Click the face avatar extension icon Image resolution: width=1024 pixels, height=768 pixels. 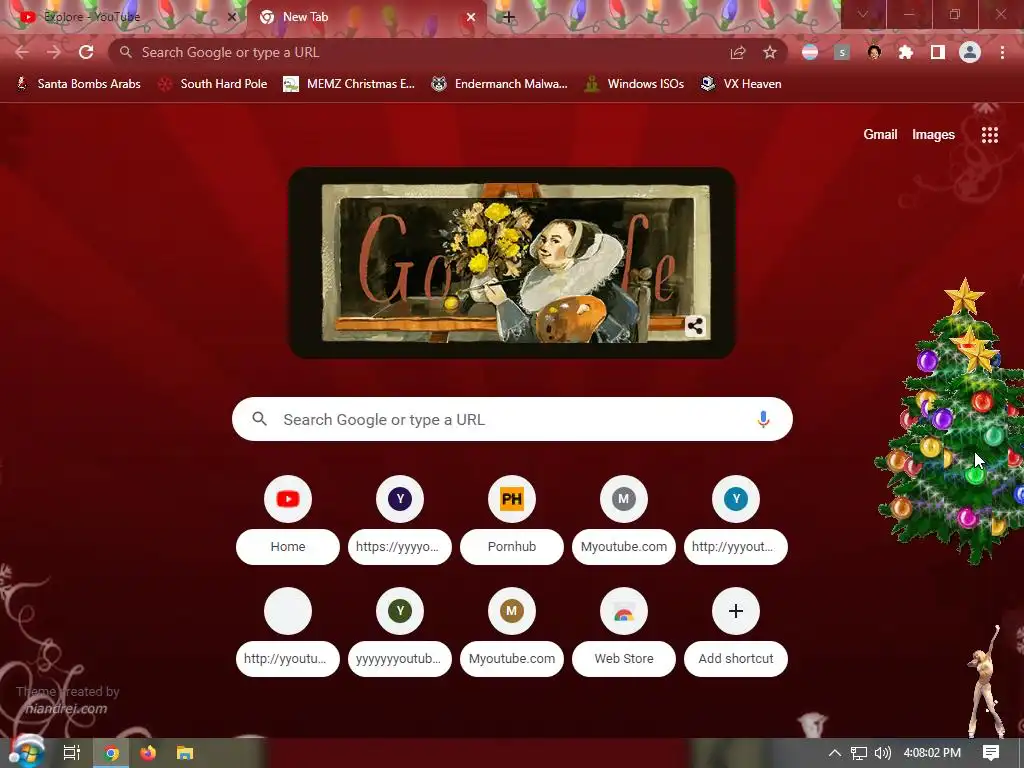874,52
